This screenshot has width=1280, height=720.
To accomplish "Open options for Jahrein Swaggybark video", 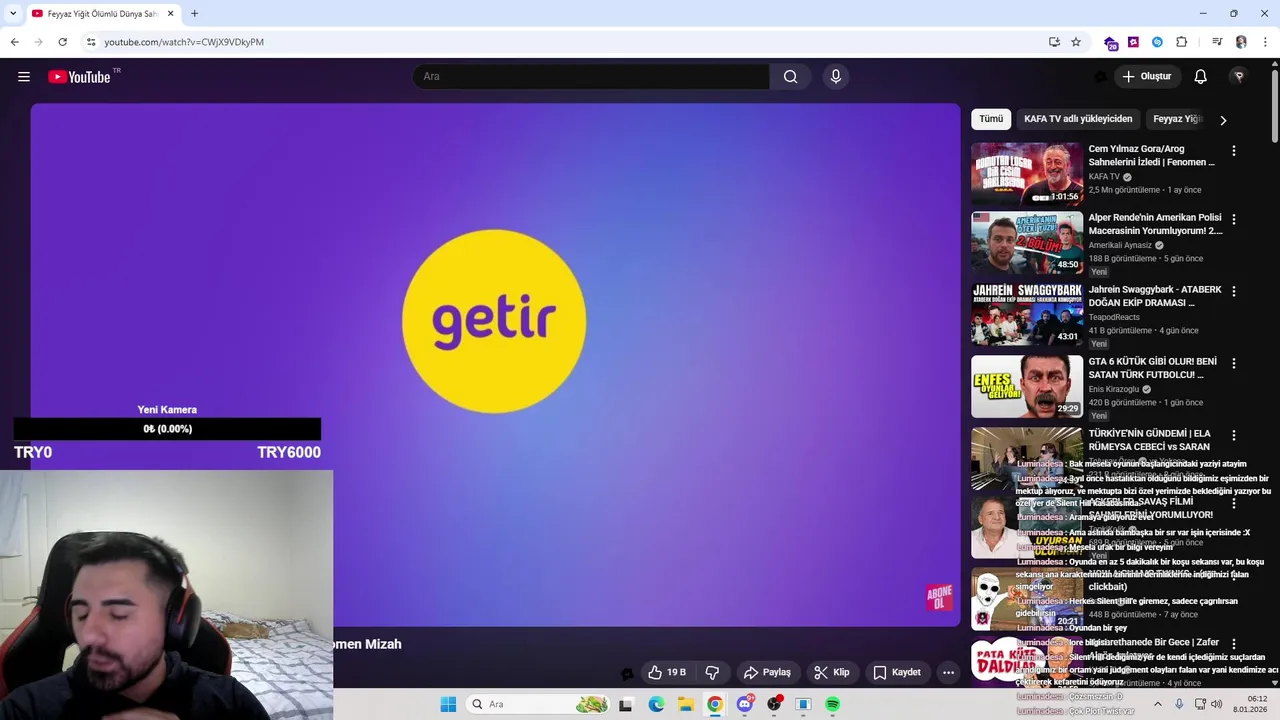I will coord(1233,291).
